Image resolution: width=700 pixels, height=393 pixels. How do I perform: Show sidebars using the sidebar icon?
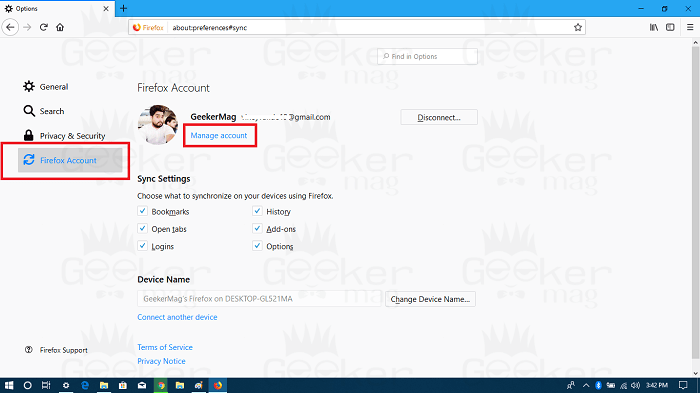(x=670, y=27)
